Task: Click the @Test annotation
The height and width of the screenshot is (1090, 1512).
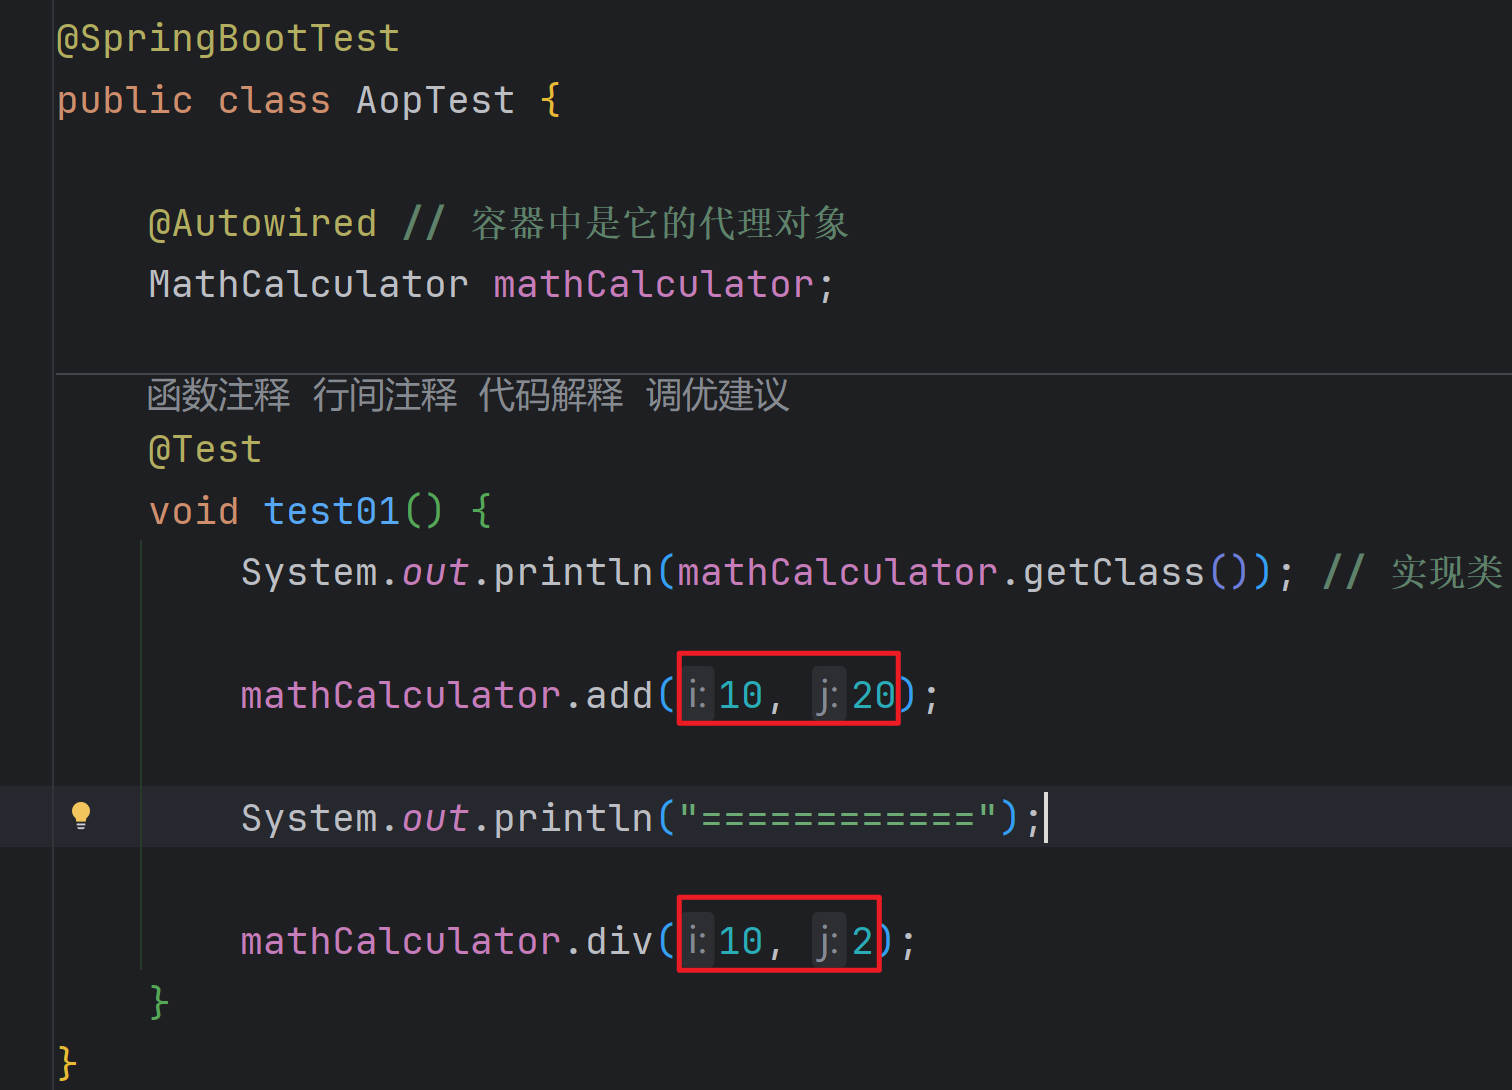Action: point(205,450)
